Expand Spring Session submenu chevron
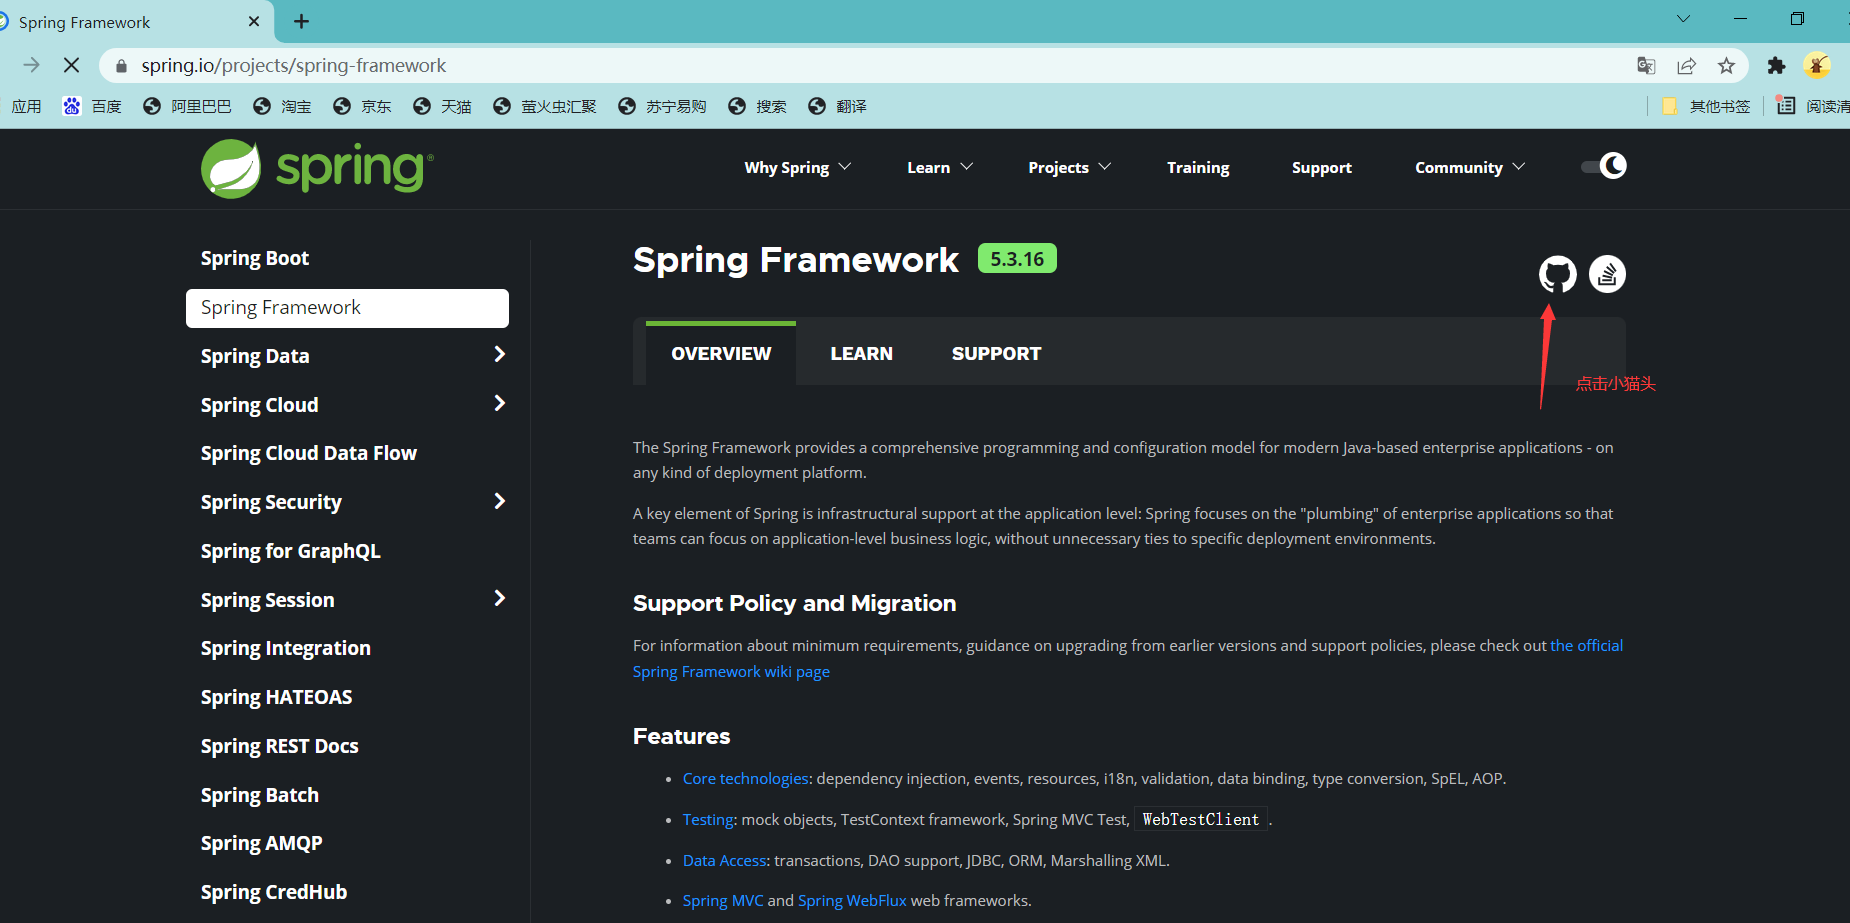 [499, 598]
